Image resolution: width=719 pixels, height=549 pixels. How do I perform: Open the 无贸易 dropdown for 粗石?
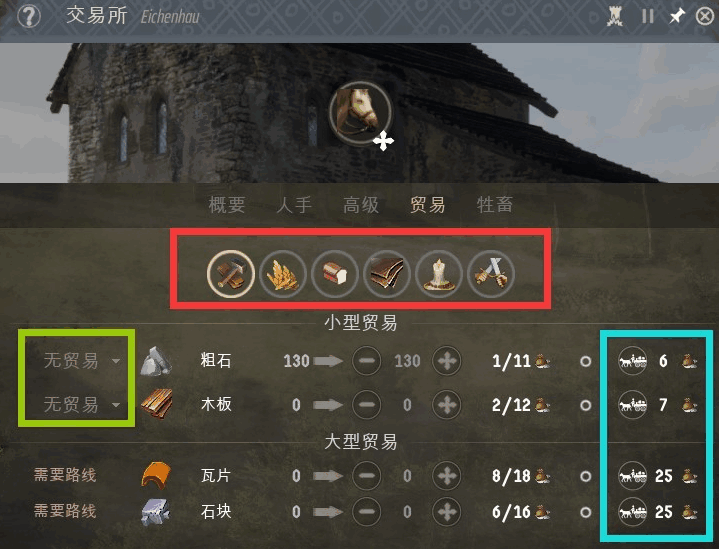[82, 361]
